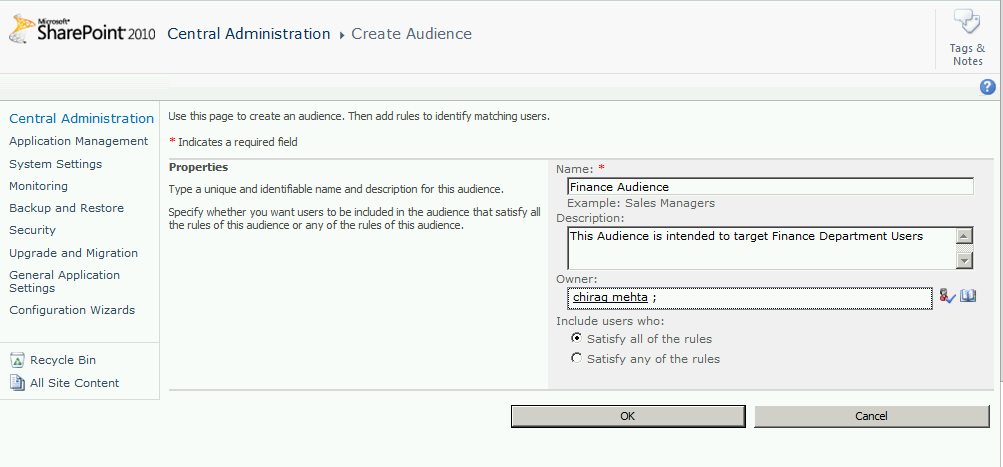Screen dimensions: 1003x467
Task: Click the Central Administration breadcrumb link
Action: pos(248,34)
